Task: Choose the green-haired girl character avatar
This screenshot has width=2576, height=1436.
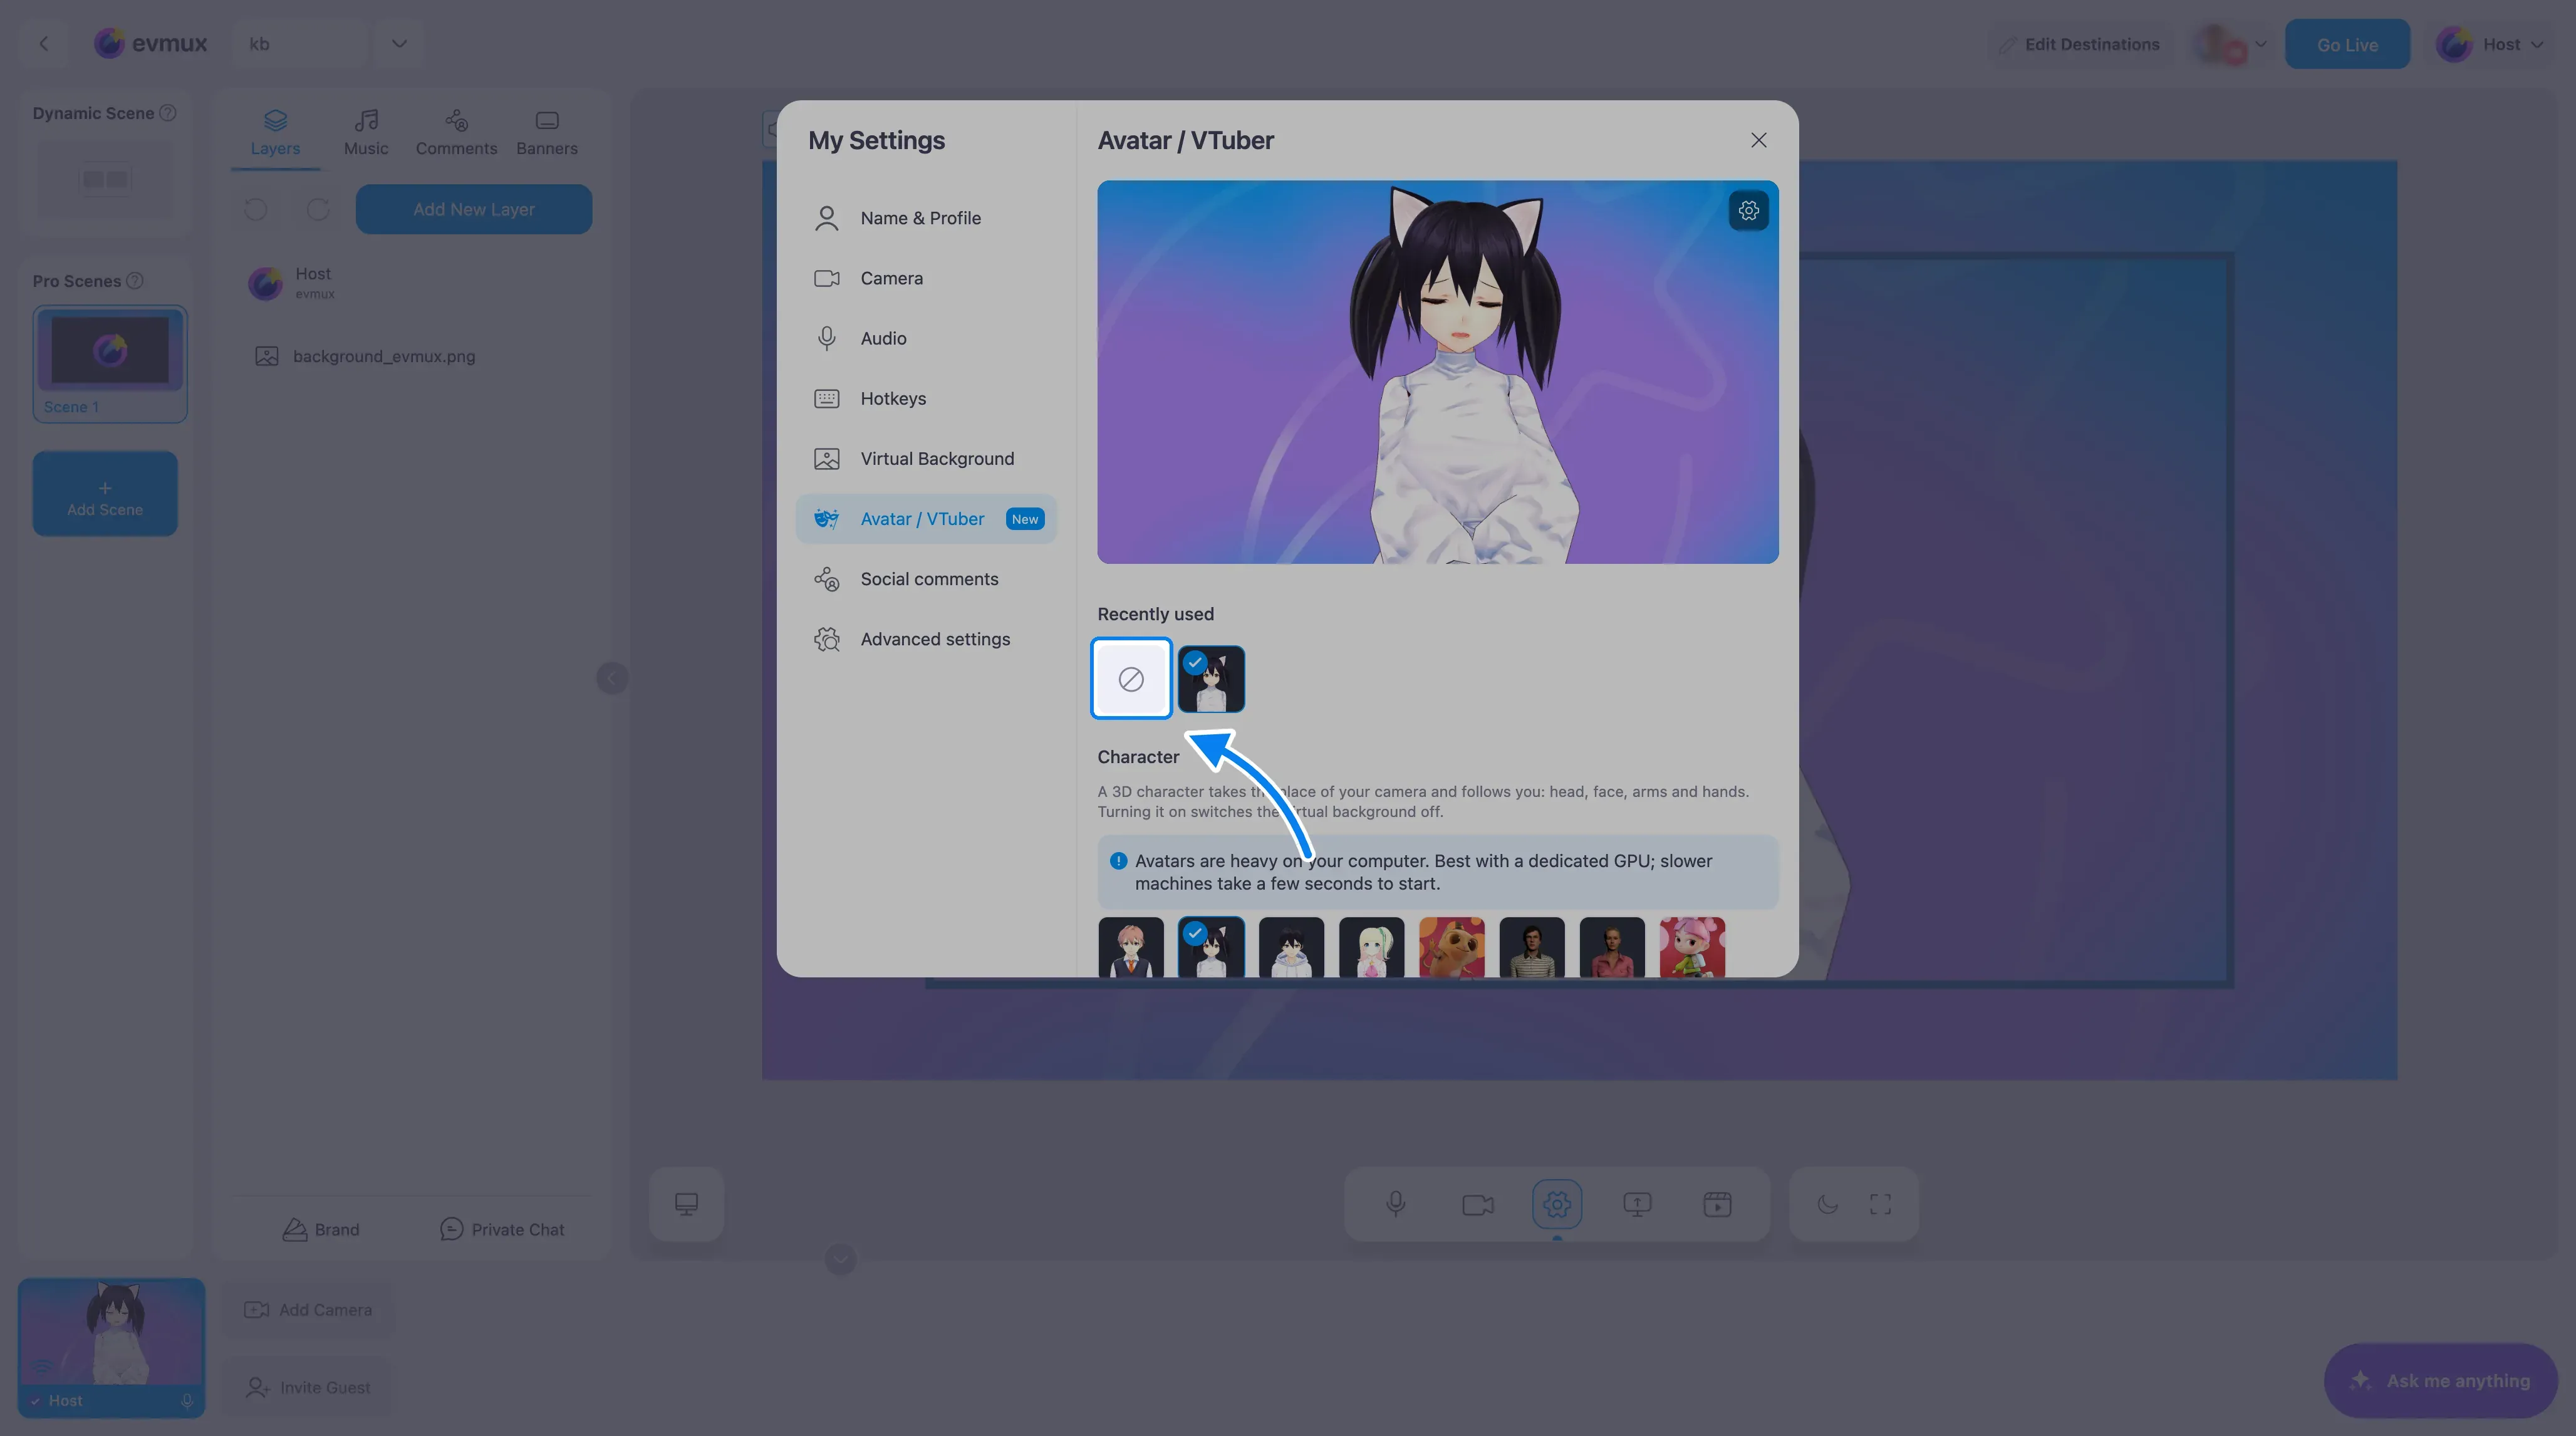Action: coord(1371,947)
